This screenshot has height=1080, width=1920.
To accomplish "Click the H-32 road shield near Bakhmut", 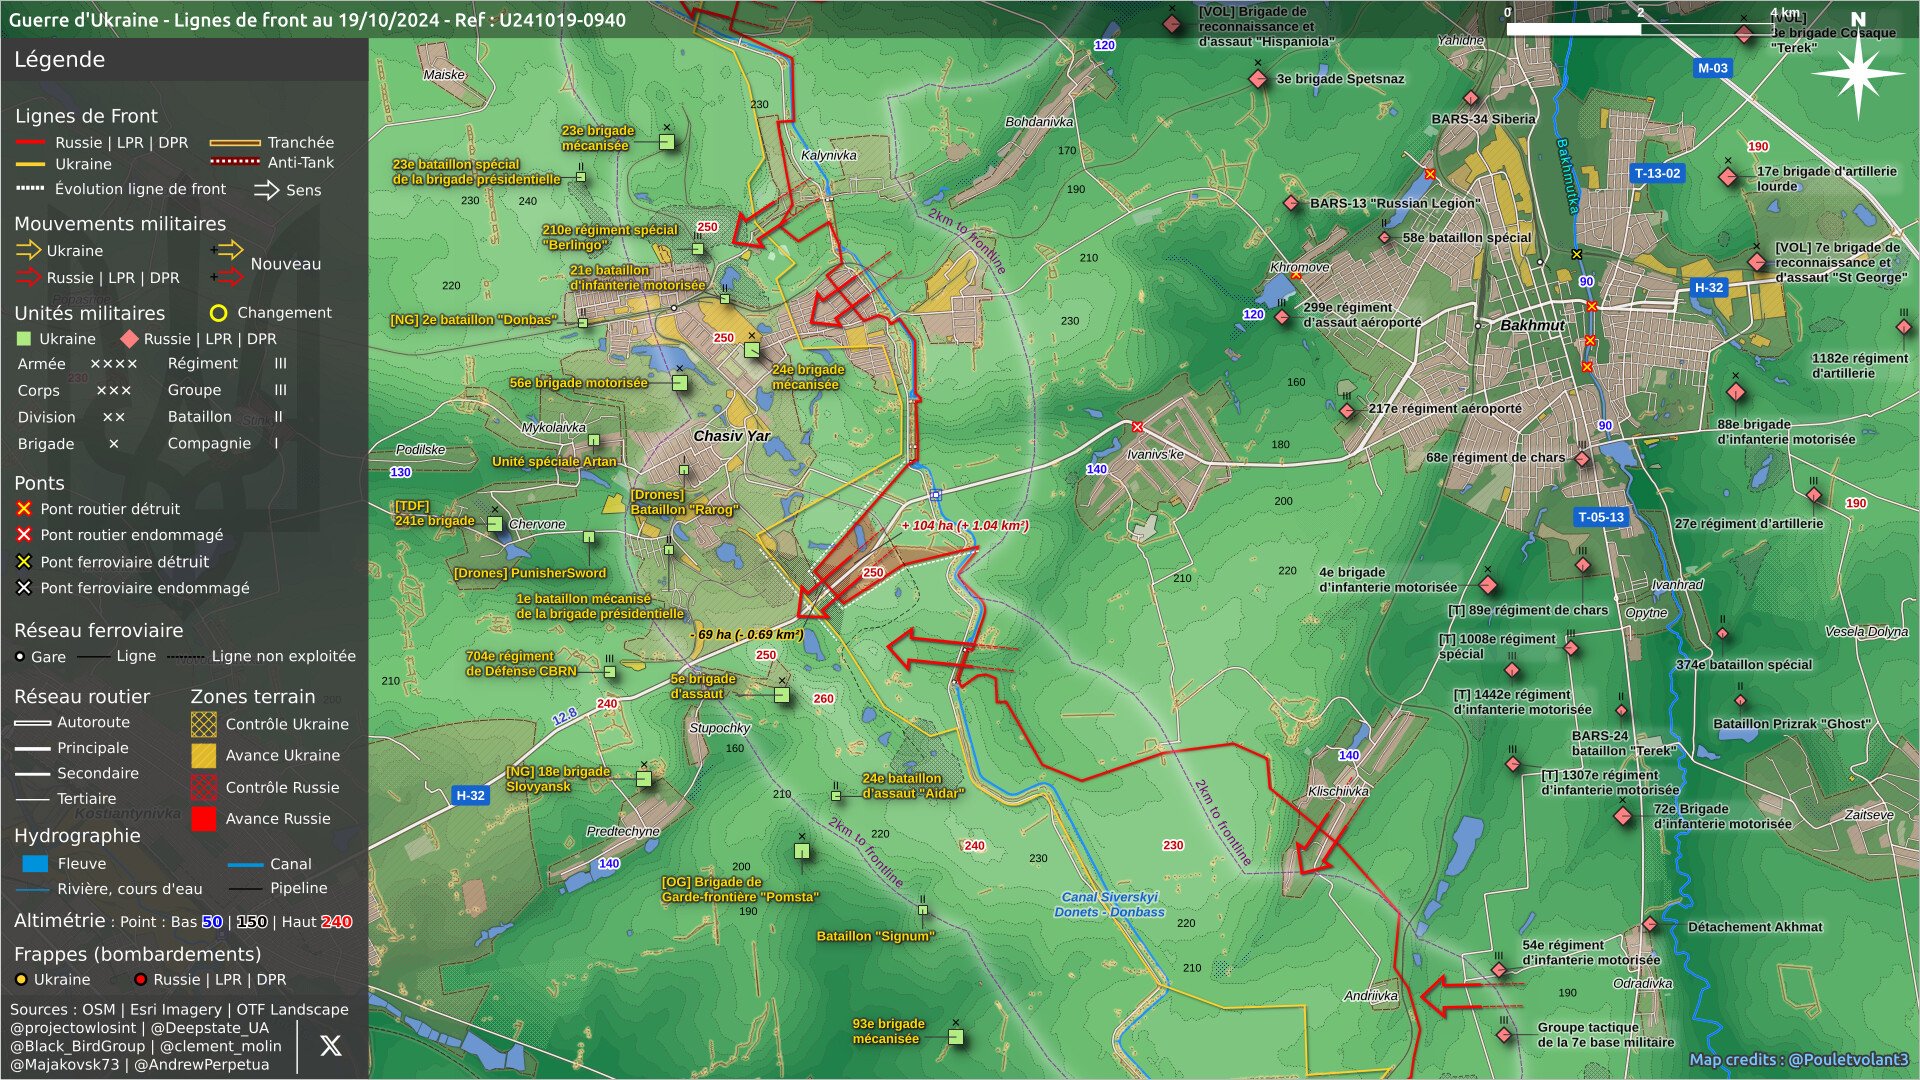I will point(1709,287).
